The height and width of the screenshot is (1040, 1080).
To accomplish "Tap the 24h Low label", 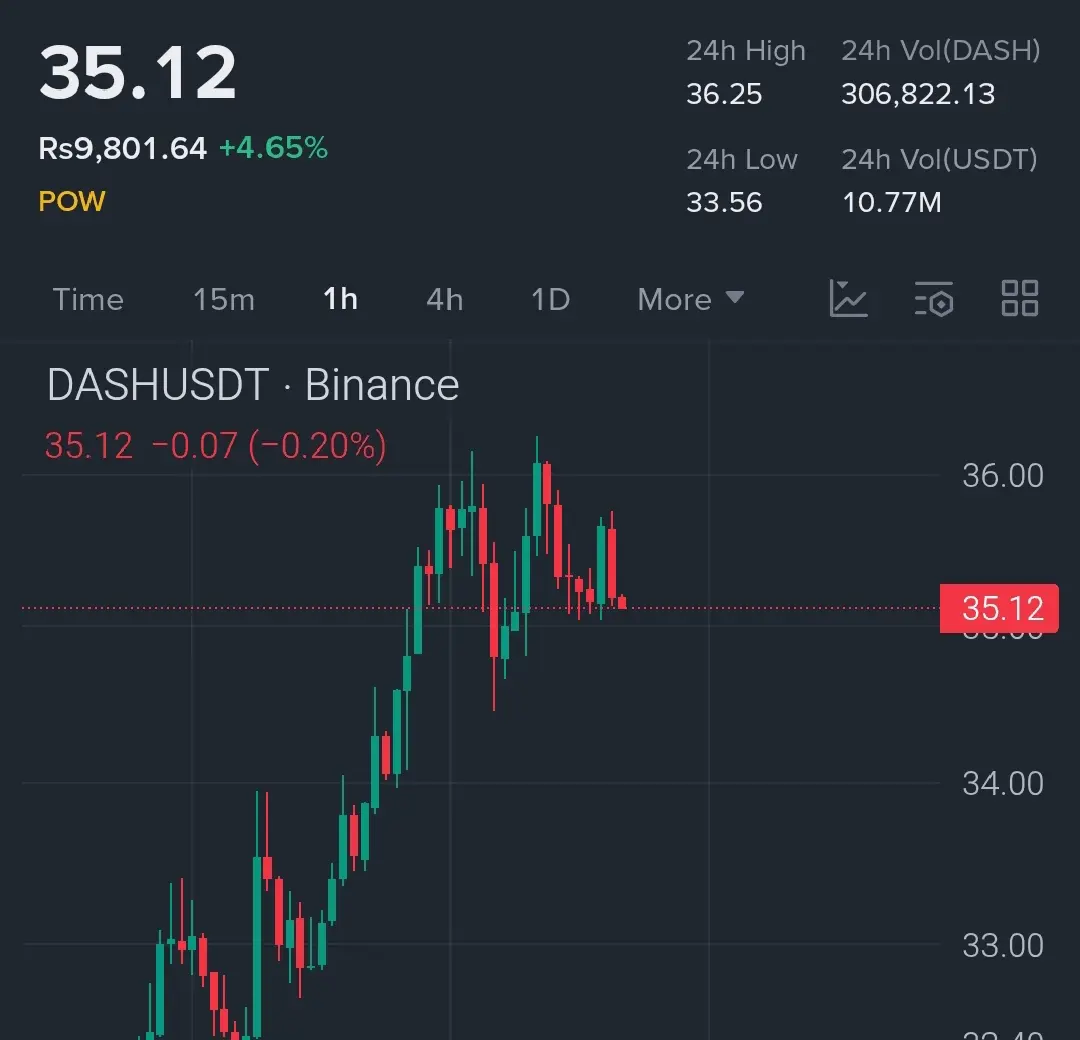I will pos(742,160).
